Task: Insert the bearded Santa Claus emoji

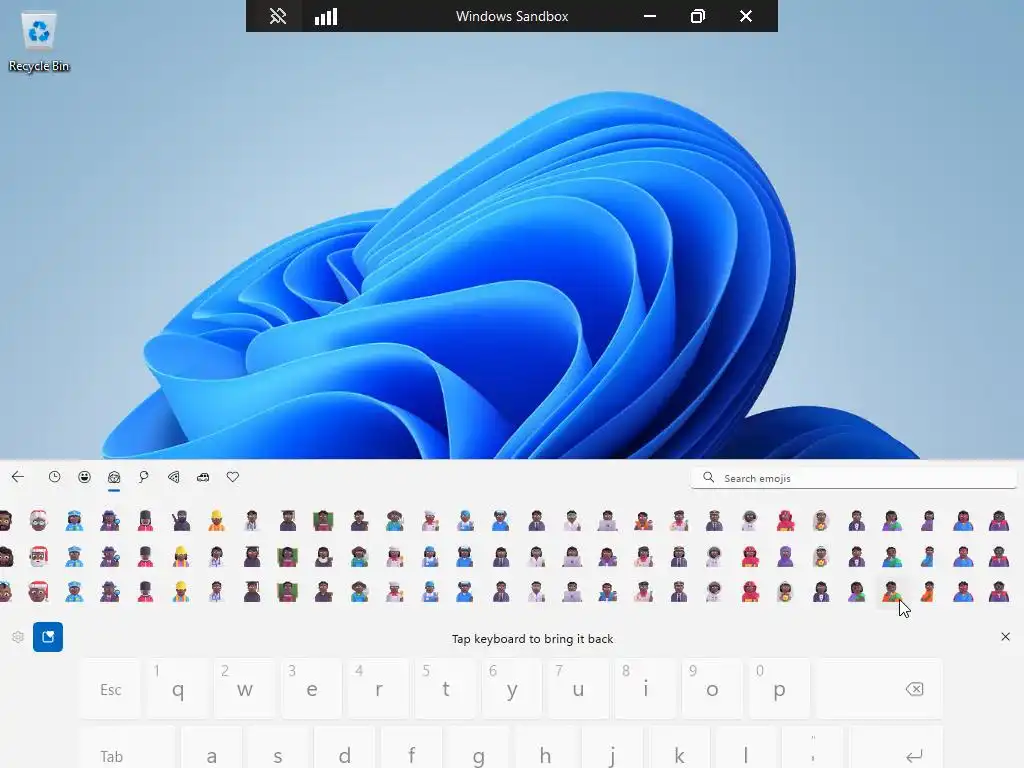Action: tap(39, 556)
